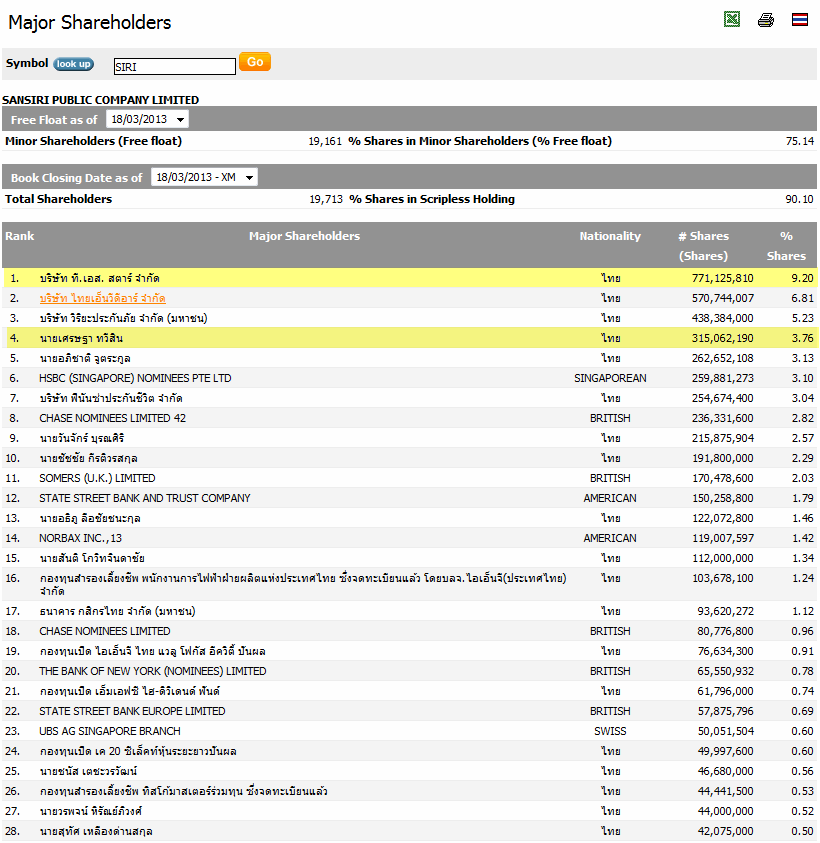Click shares value 771,125,810
The width and height of the screenshot is (820, 843).
coord(722,278)
